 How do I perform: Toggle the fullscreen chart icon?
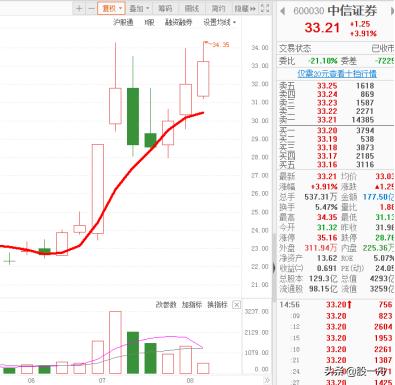tap(264, 8)
